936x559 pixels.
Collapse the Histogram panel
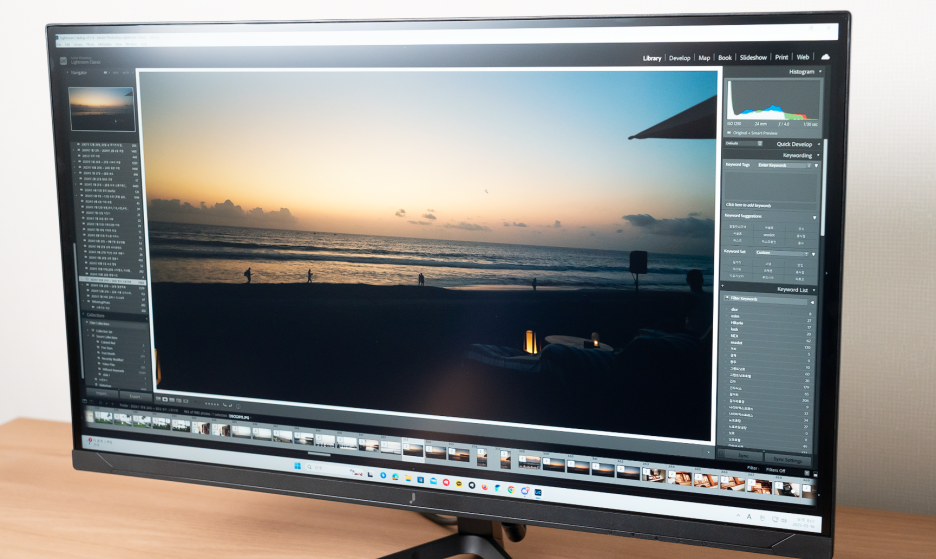pos(820,72)
